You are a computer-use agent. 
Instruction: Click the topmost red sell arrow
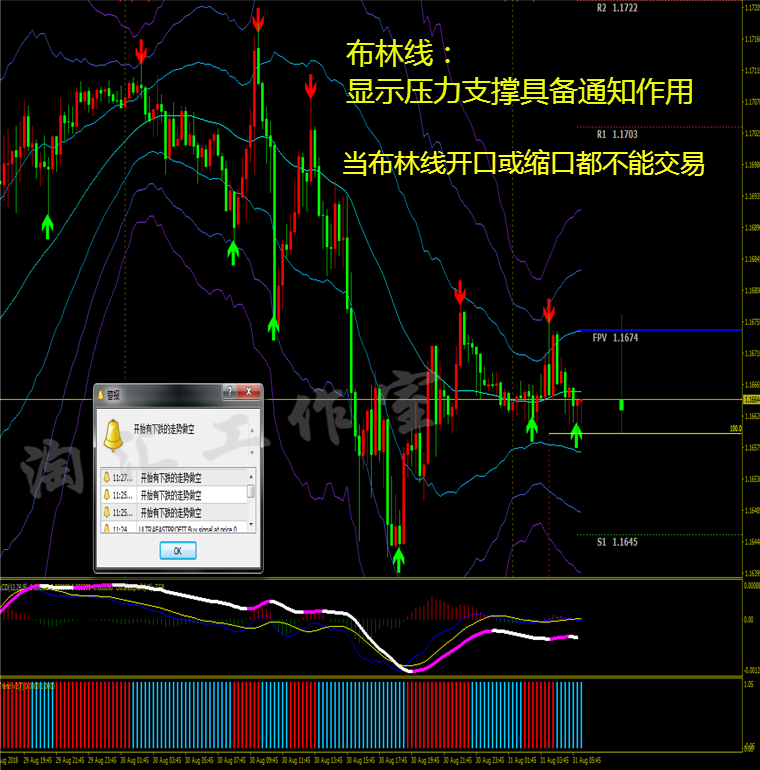point(258,22)
